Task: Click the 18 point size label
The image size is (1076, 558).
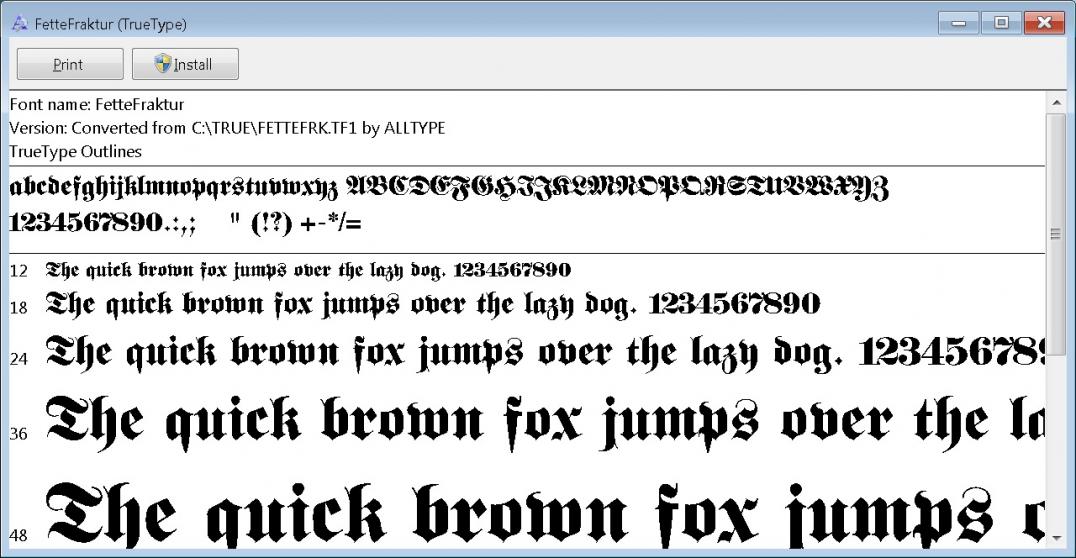Action: point(19,307)
